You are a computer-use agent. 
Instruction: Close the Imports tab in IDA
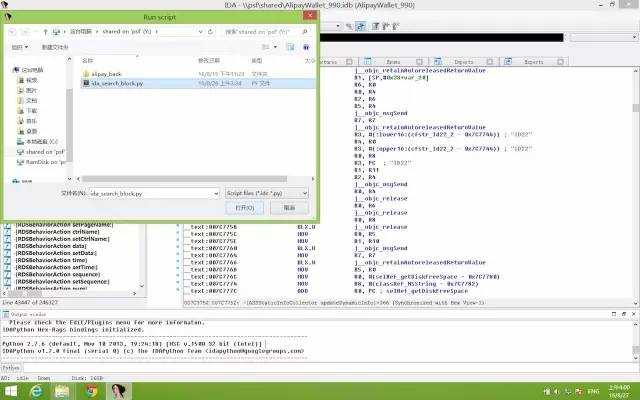click(x=490, y=62)
